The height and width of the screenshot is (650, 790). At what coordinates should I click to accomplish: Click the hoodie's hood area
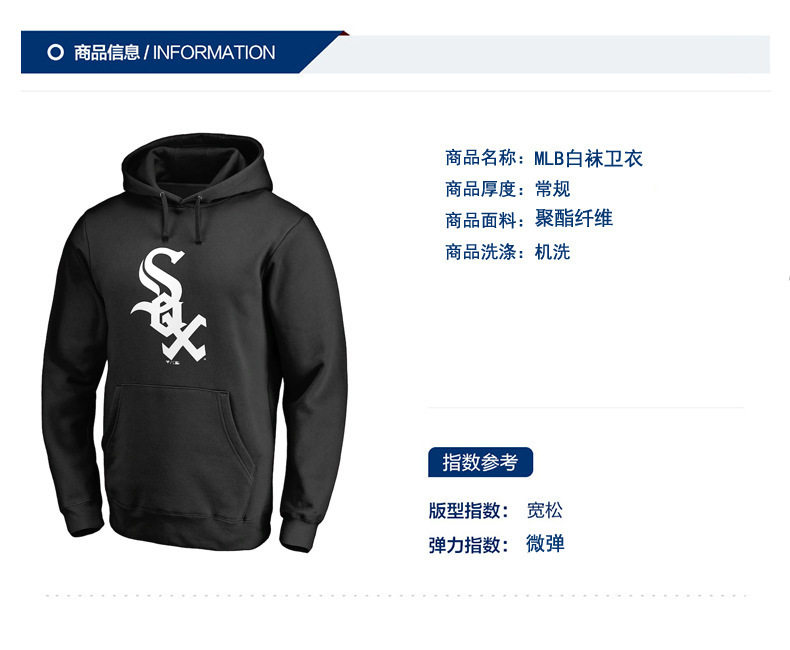(196, 164)
